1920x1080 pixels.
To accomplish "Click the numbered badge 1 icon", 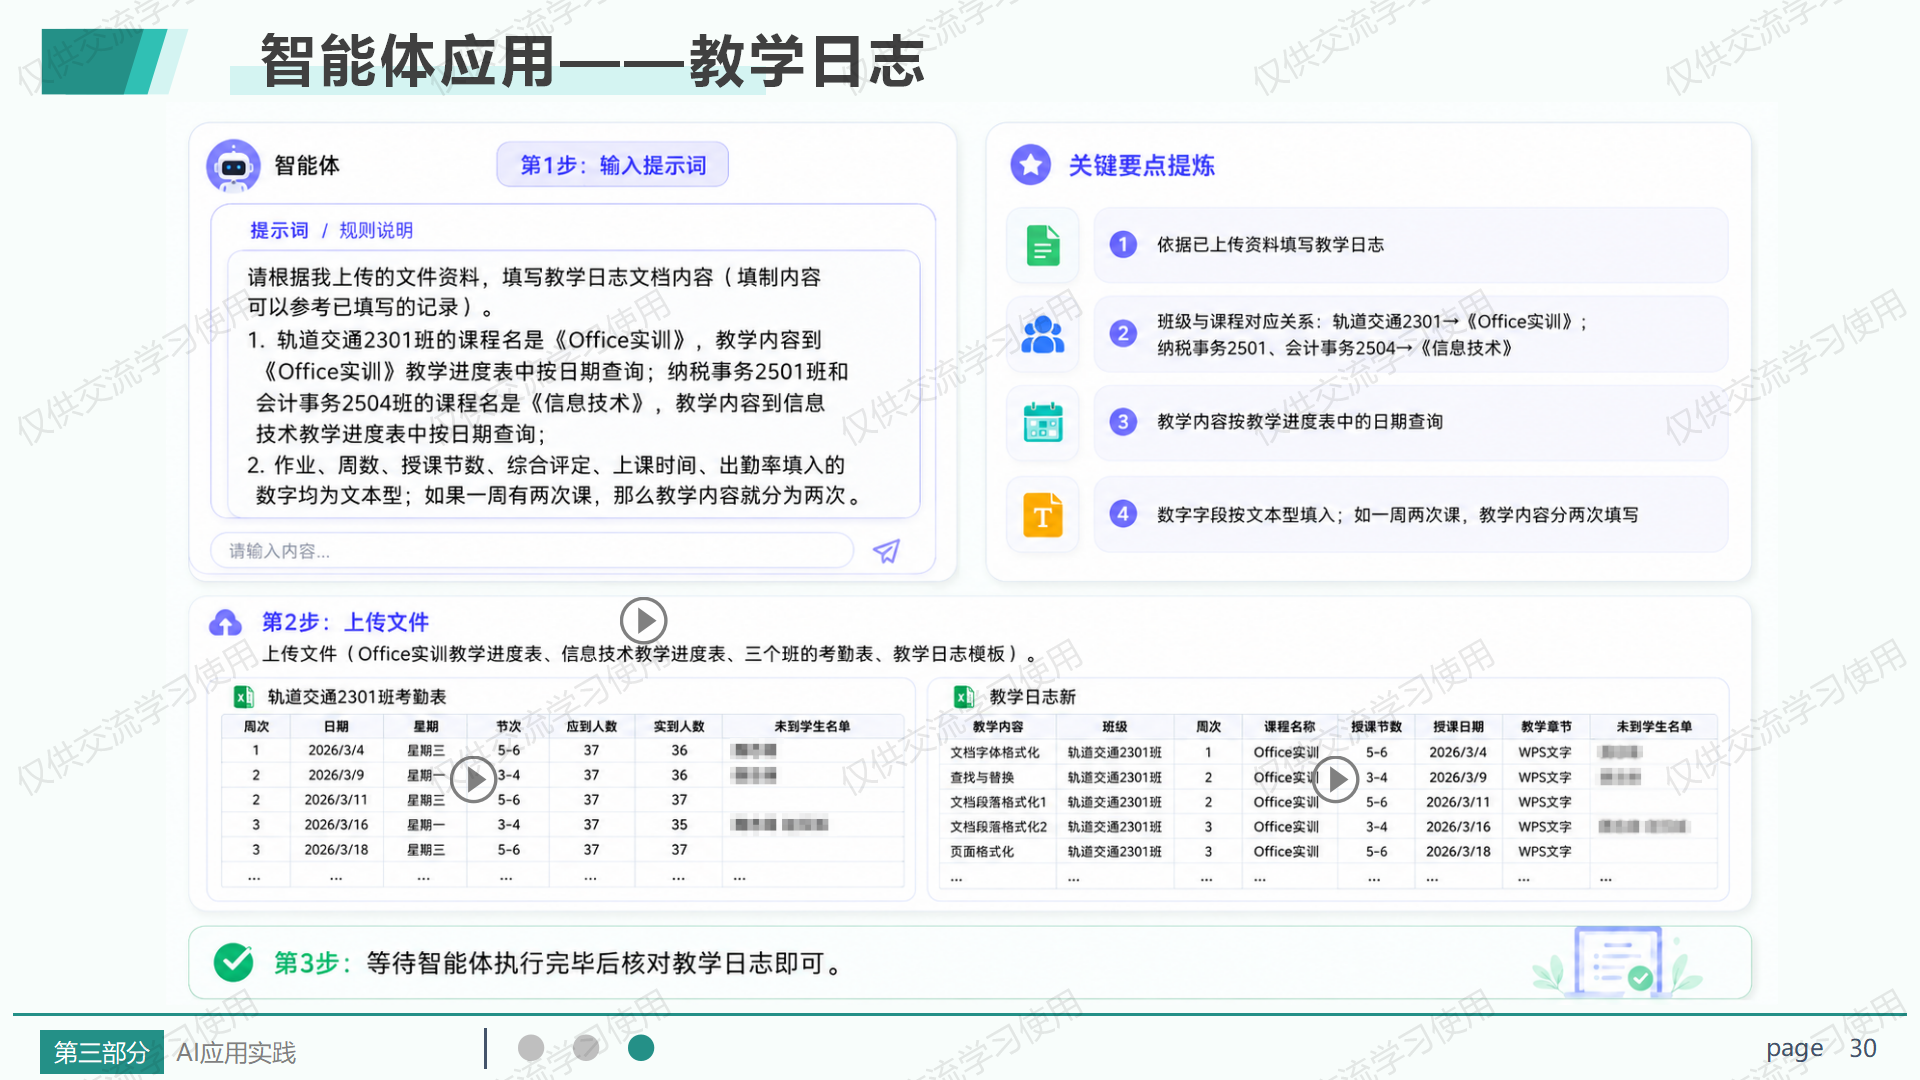I will coord(1123,245).
